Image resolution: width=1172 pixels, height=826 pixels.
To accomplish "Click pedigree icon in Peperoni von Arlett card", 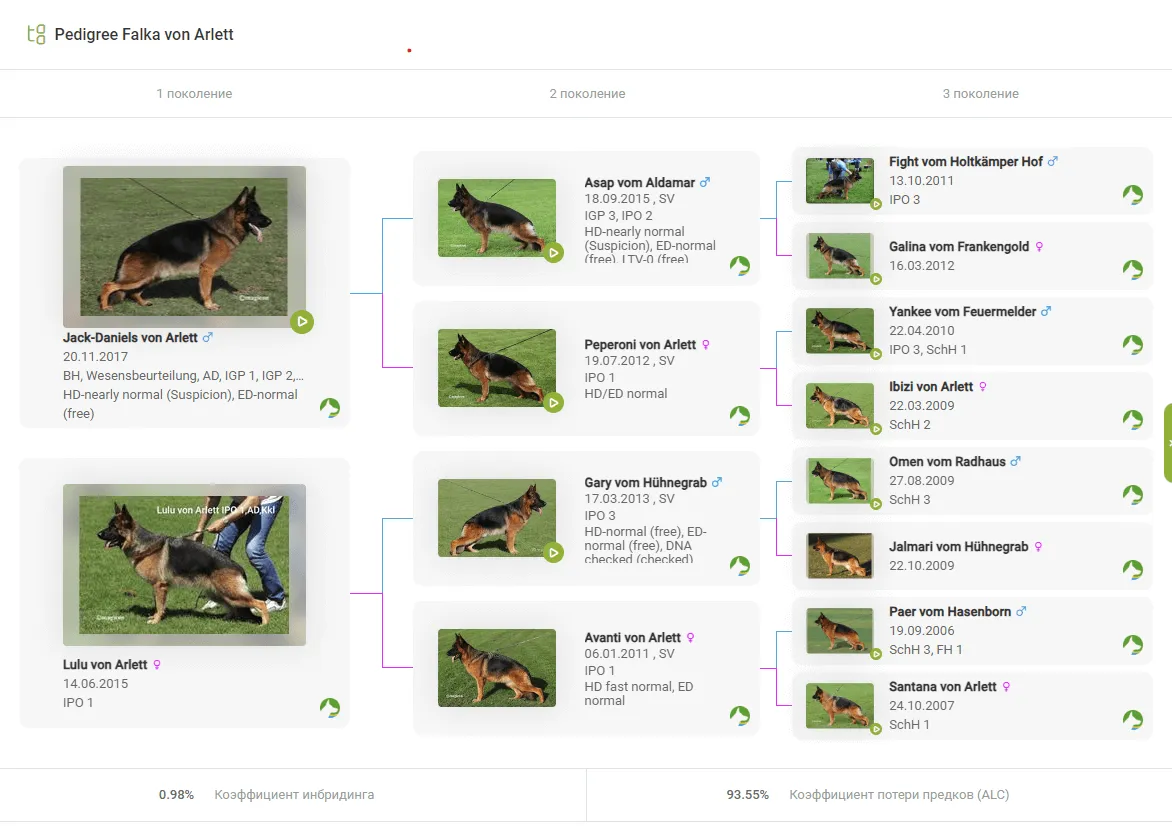I will coord(739,415).
